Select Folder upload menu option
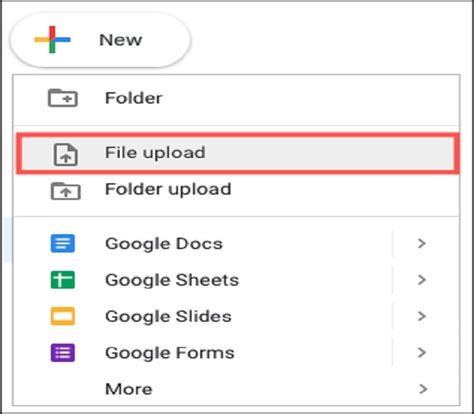The height and width of the screenshot is (414, 474). coord(236,189)
